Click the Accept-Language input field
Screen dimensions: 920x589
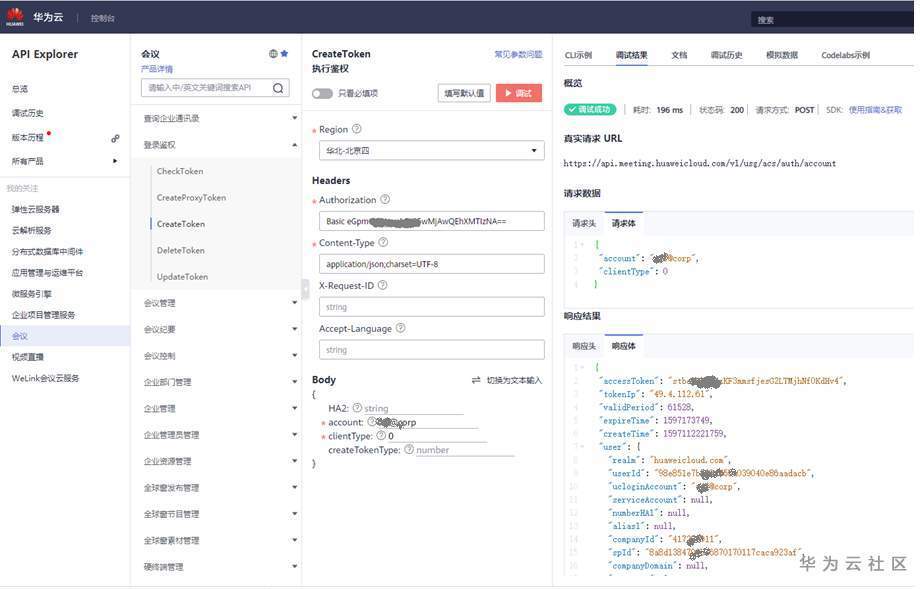click(432, 350)
